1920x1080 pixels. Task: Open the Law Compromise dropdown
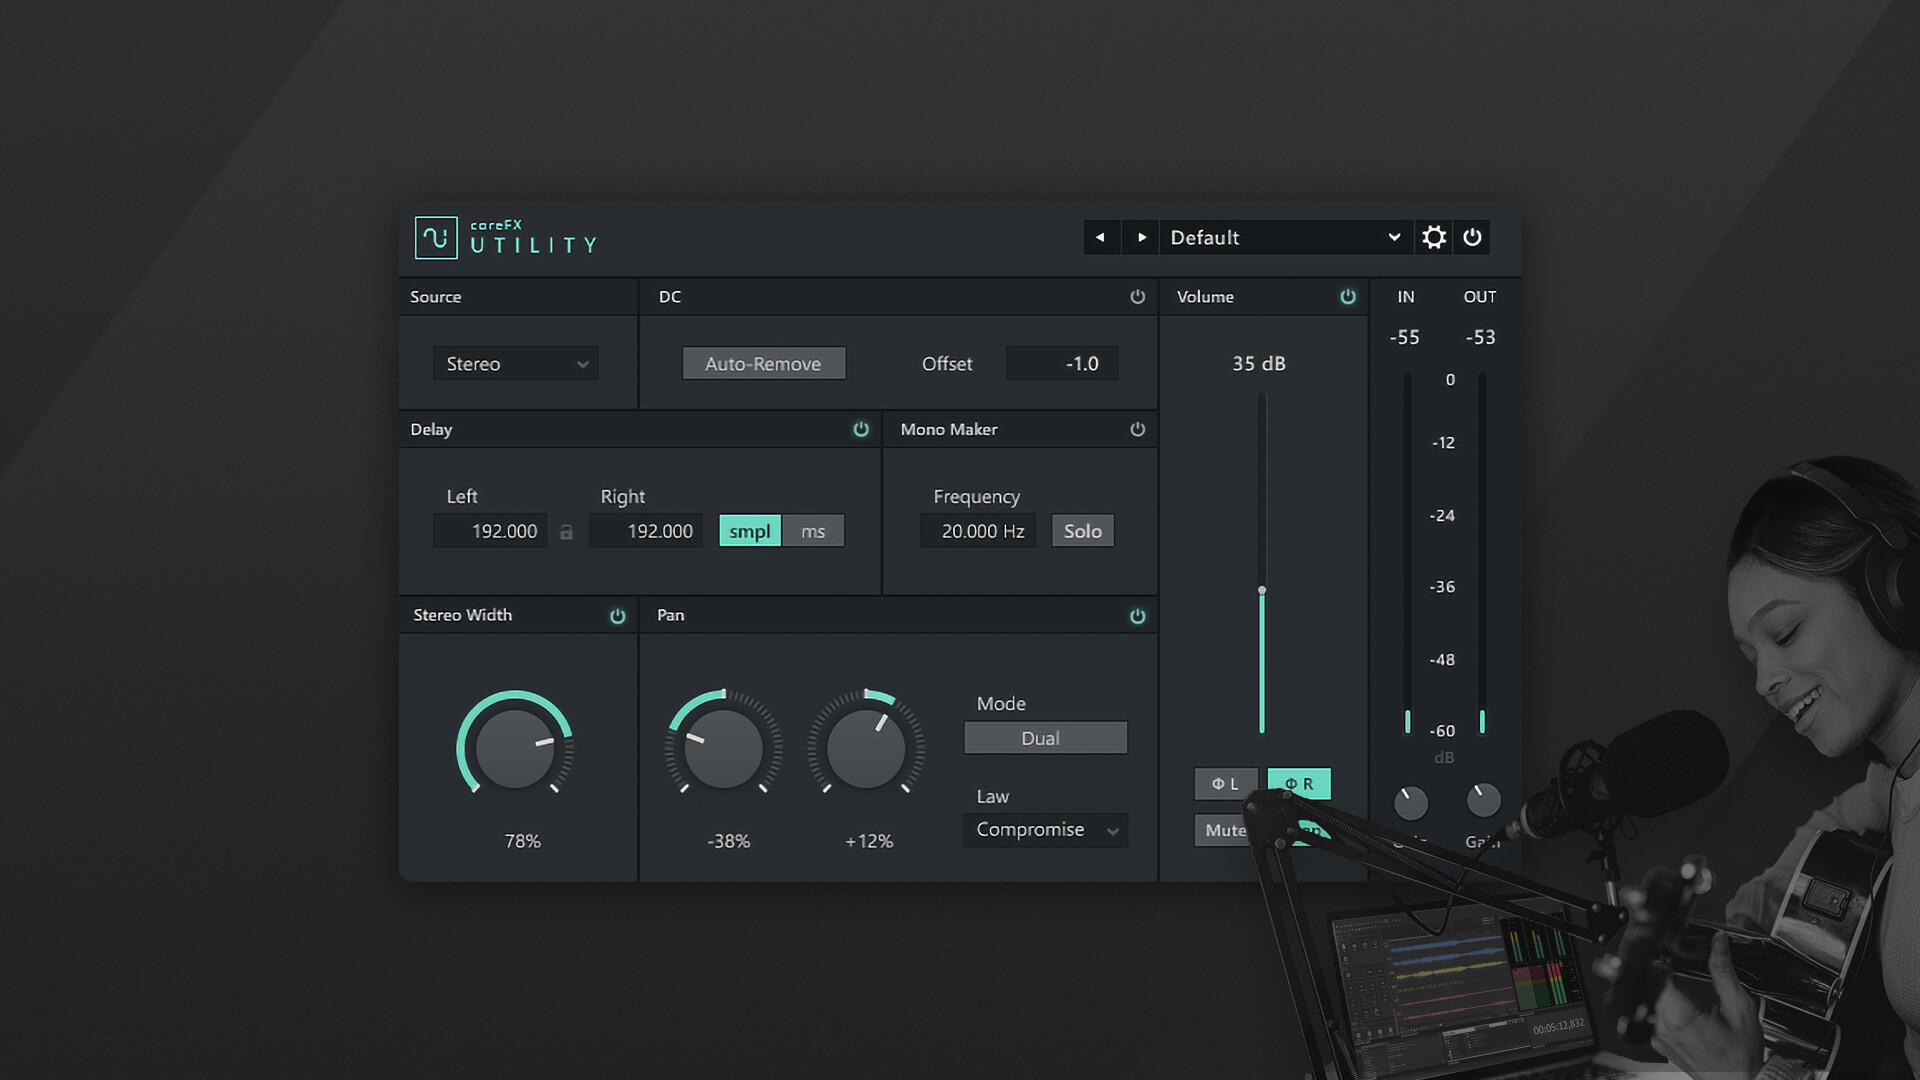click(1044, 829)
